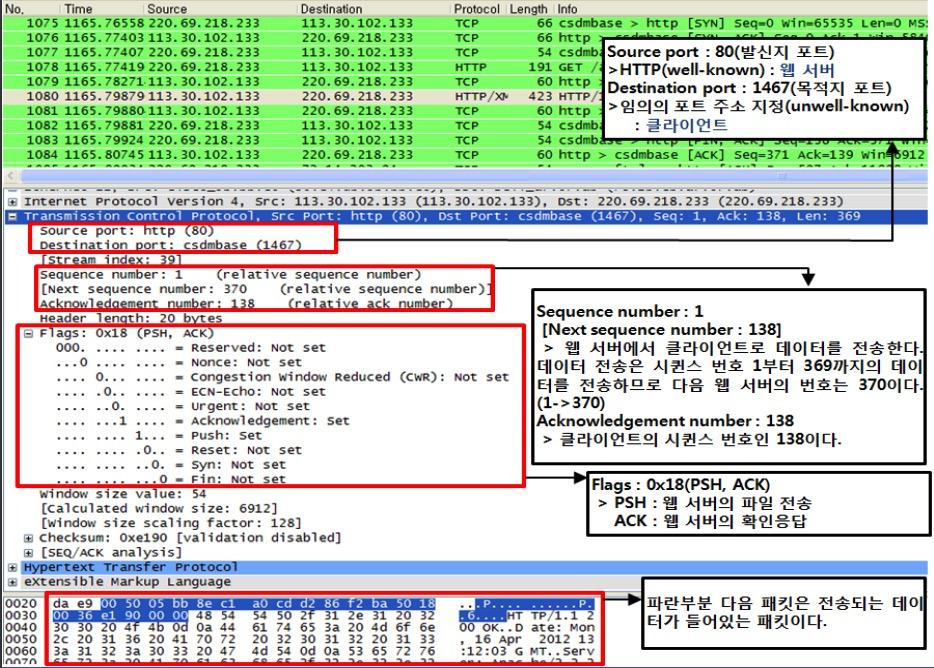The height and width of the screenshot is (668, 934).
Task: Select the ECN-Echo: Not set line
Action: tap(191, 392)
